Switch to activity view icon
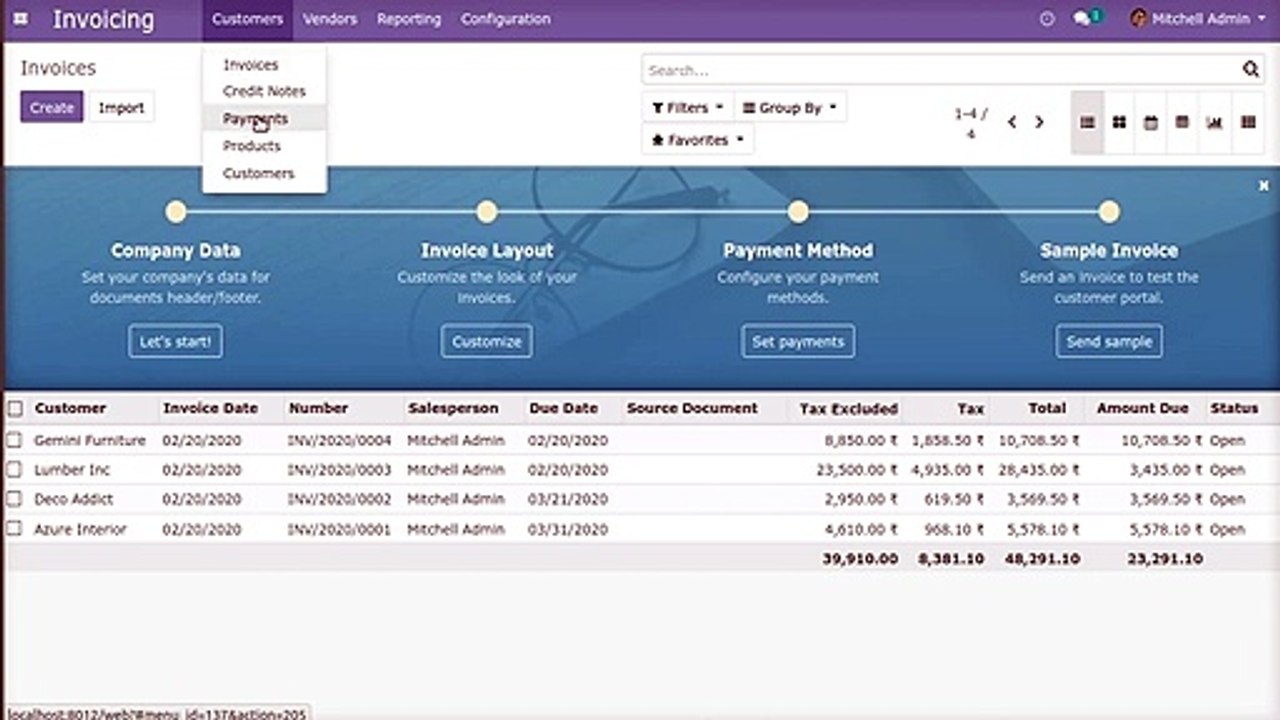The image size is (1280, 720). [x=1248, y=122]
